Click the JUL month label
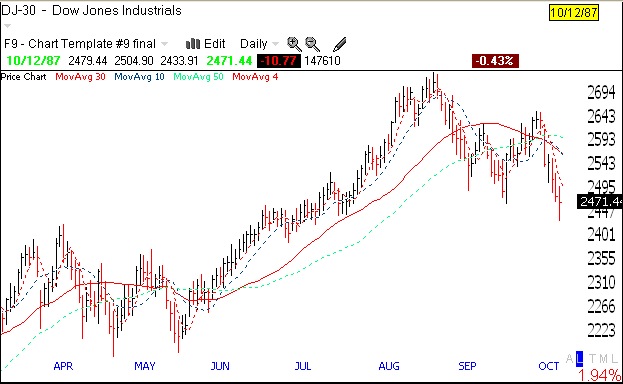Image resolution: width=623 pixels, height=384 pixels. click(x=303, y=366)
